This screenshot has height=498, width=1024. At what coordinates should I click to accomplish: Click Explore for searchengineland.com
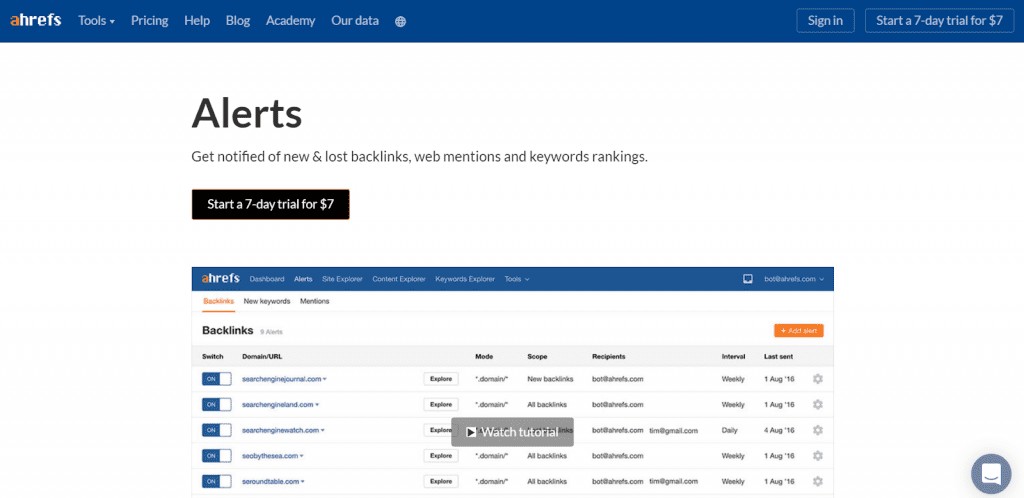[441, 405]
